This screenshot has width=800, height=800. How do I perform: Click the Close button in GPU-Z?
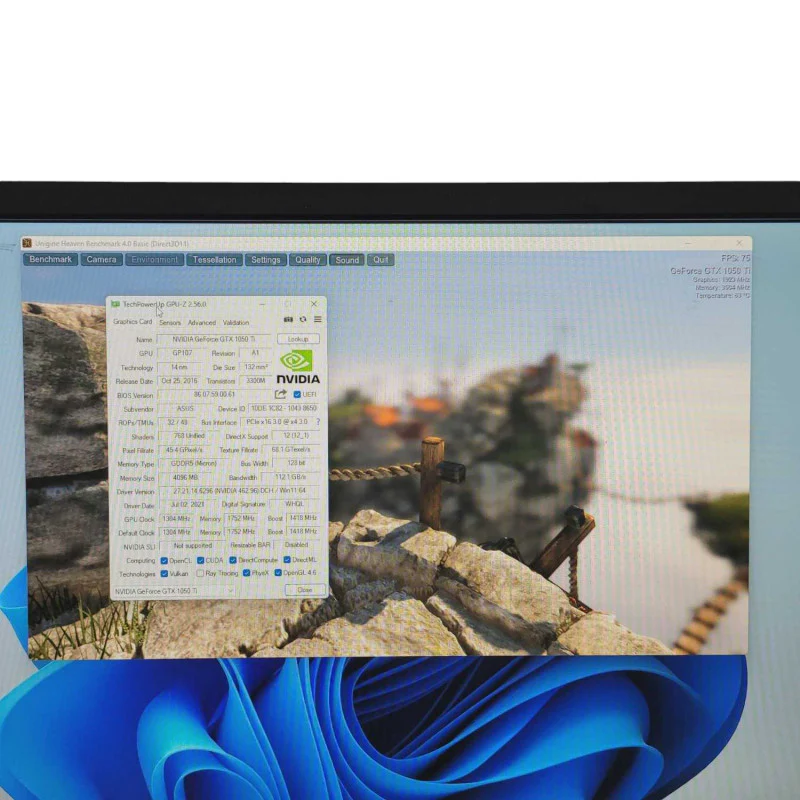305,590
